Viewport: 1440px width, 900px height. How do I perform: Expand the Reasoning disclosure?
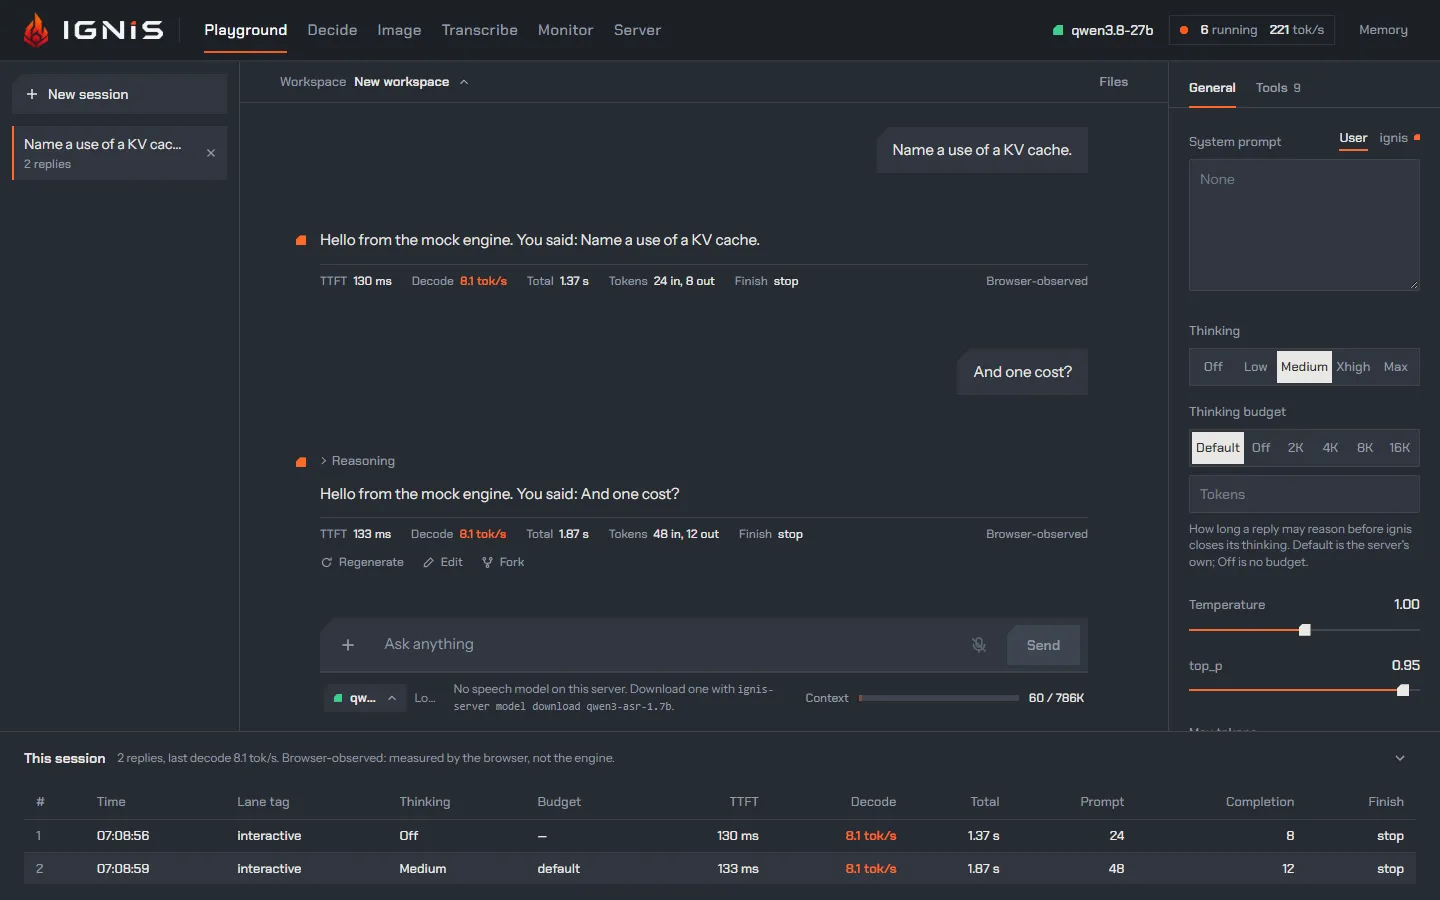click(x=357, y=461)
